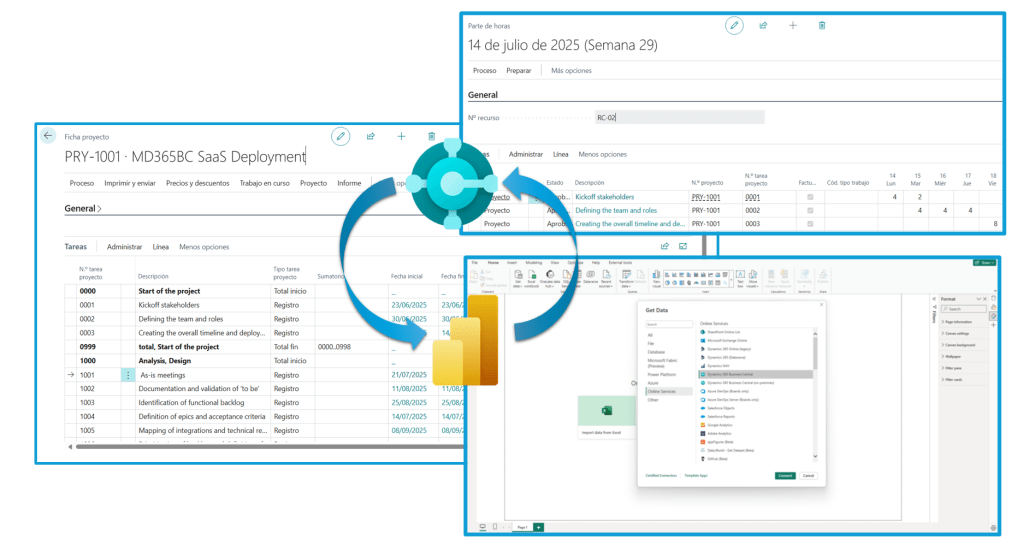Click the plus icon in Ficha proyecto header
Image resolution: width=1023 pixels, height=551 pixels.
coord(401,136)
